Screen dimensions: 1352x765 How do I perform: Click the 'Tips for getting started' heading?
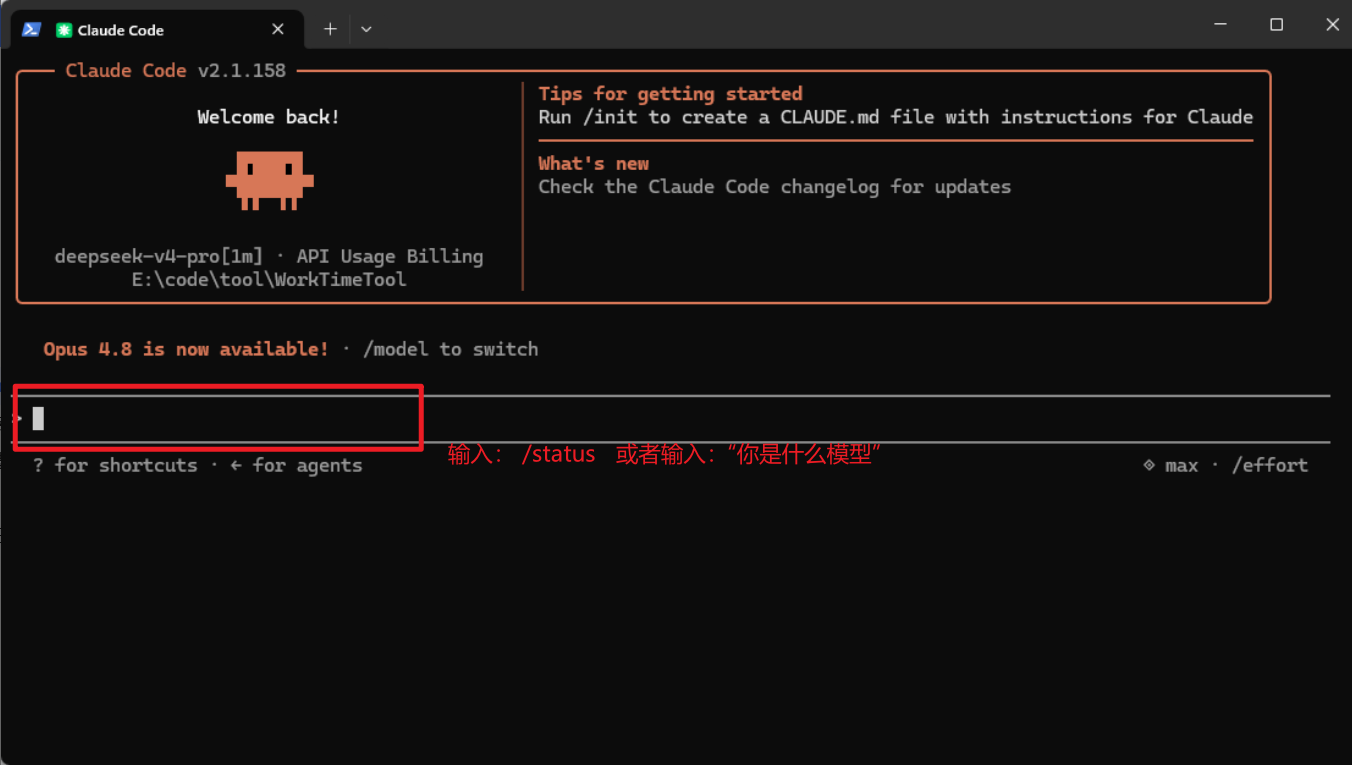[x=671, y=94]
